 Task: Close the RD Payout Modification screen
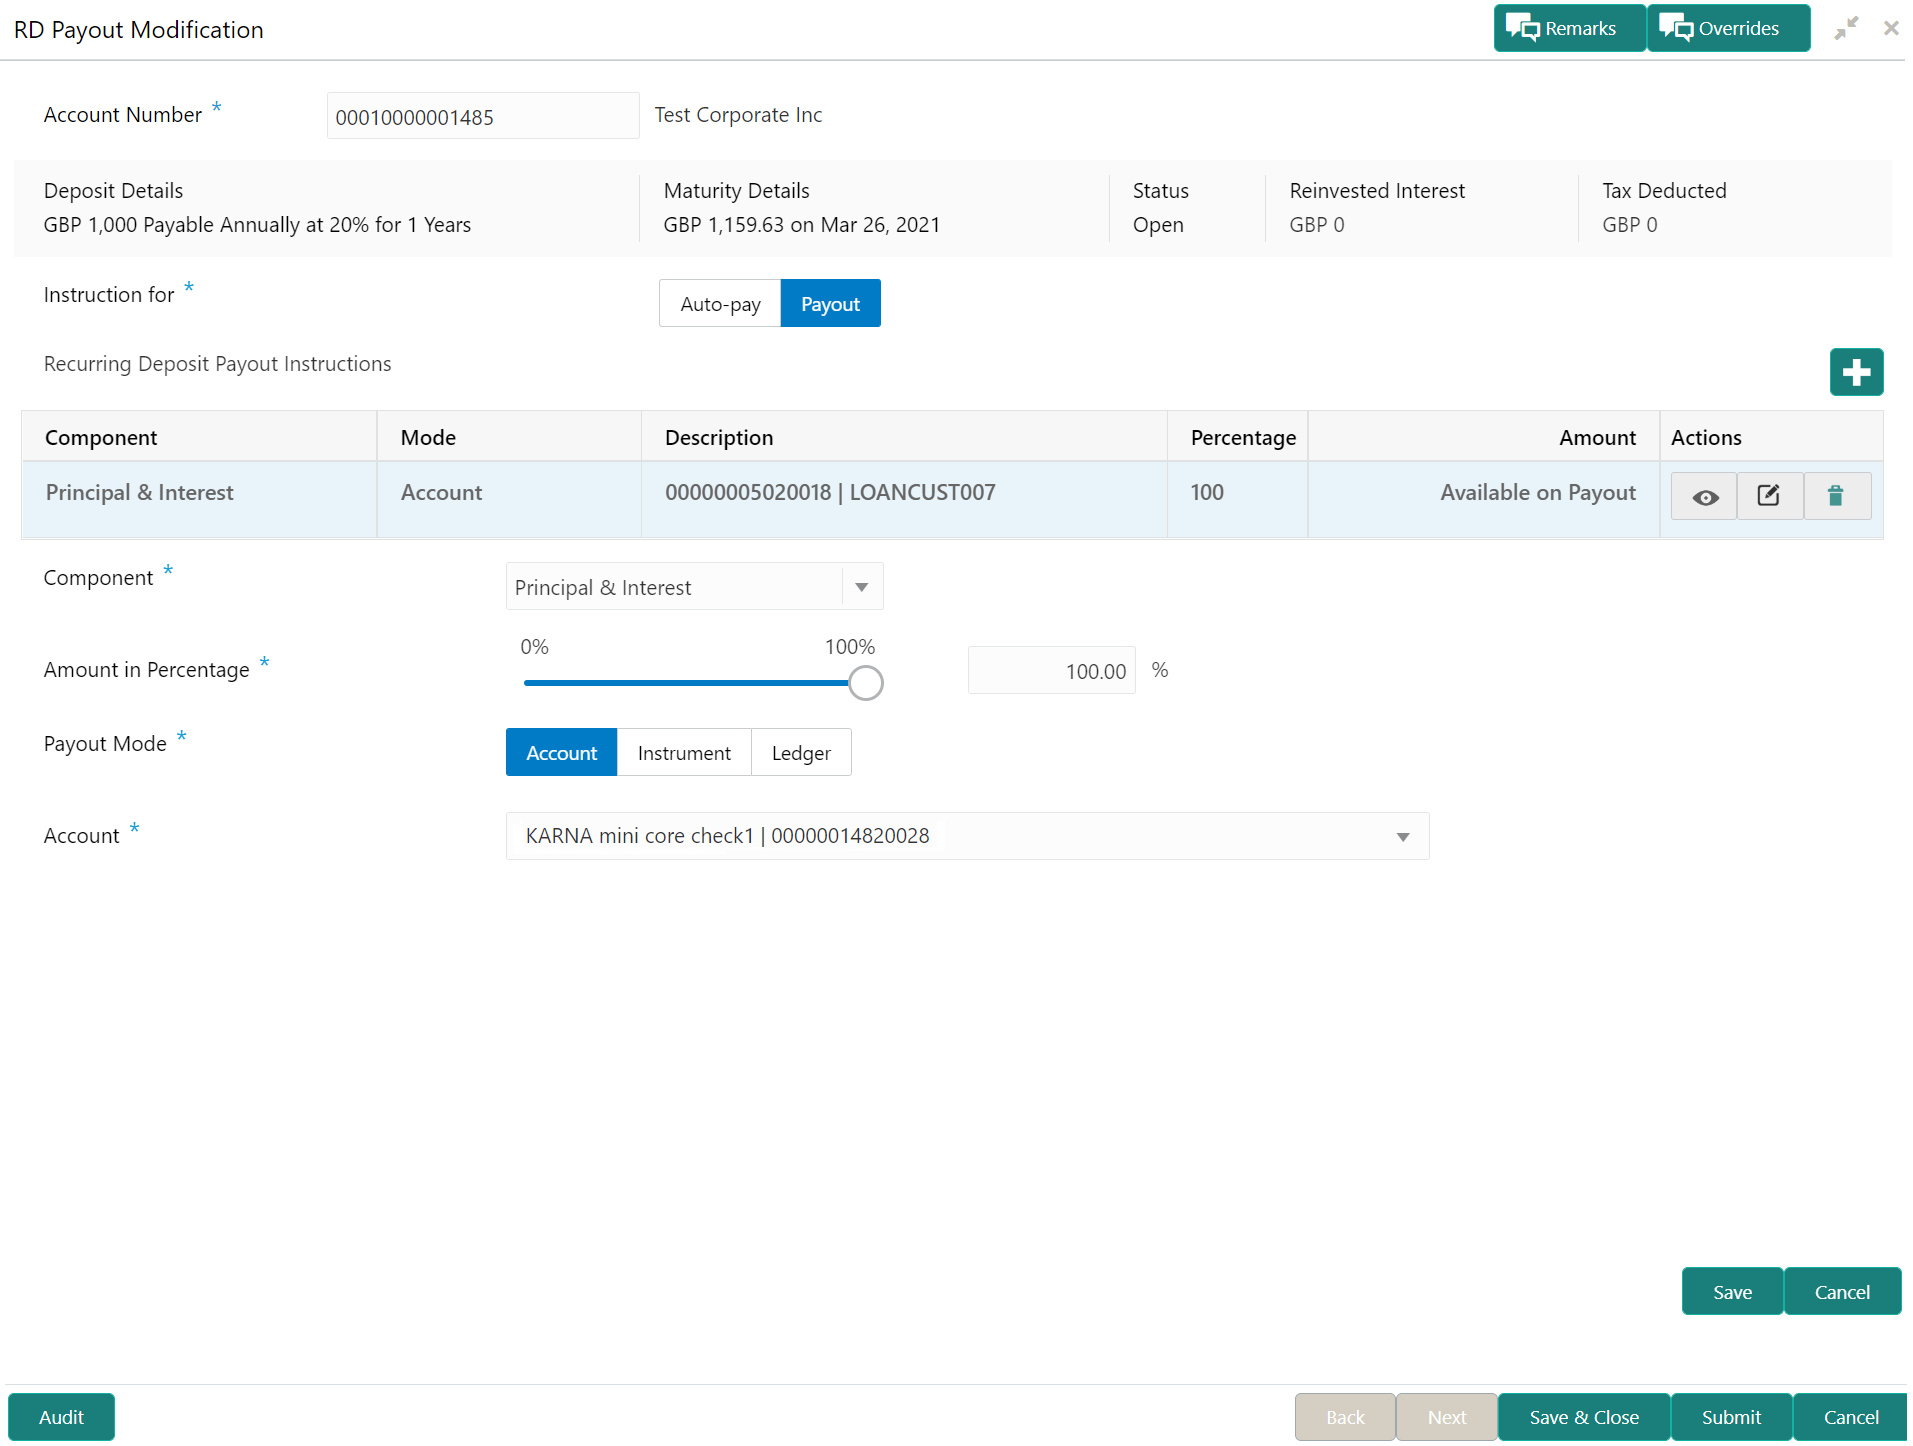[x=1891, y=28]
